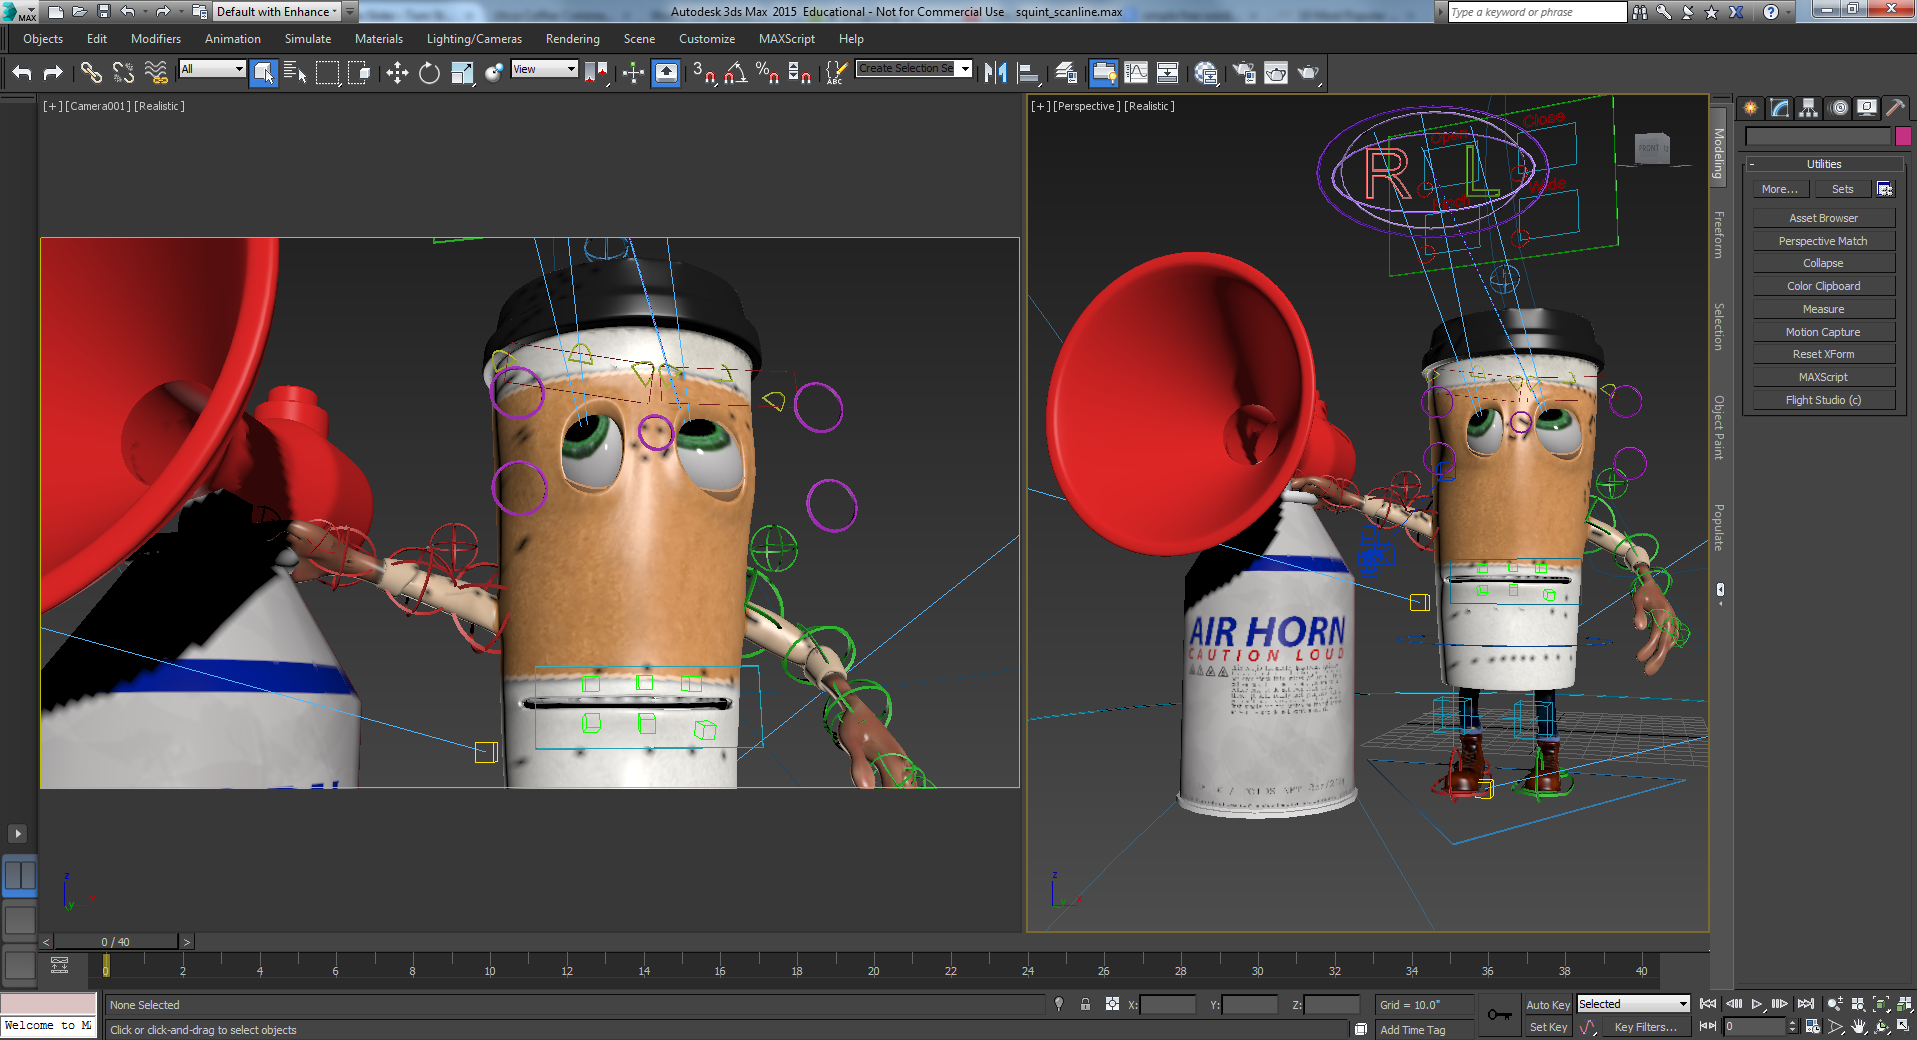Open Select by Name dialog
The image size is (1917, 1040).
coord(295,72)
